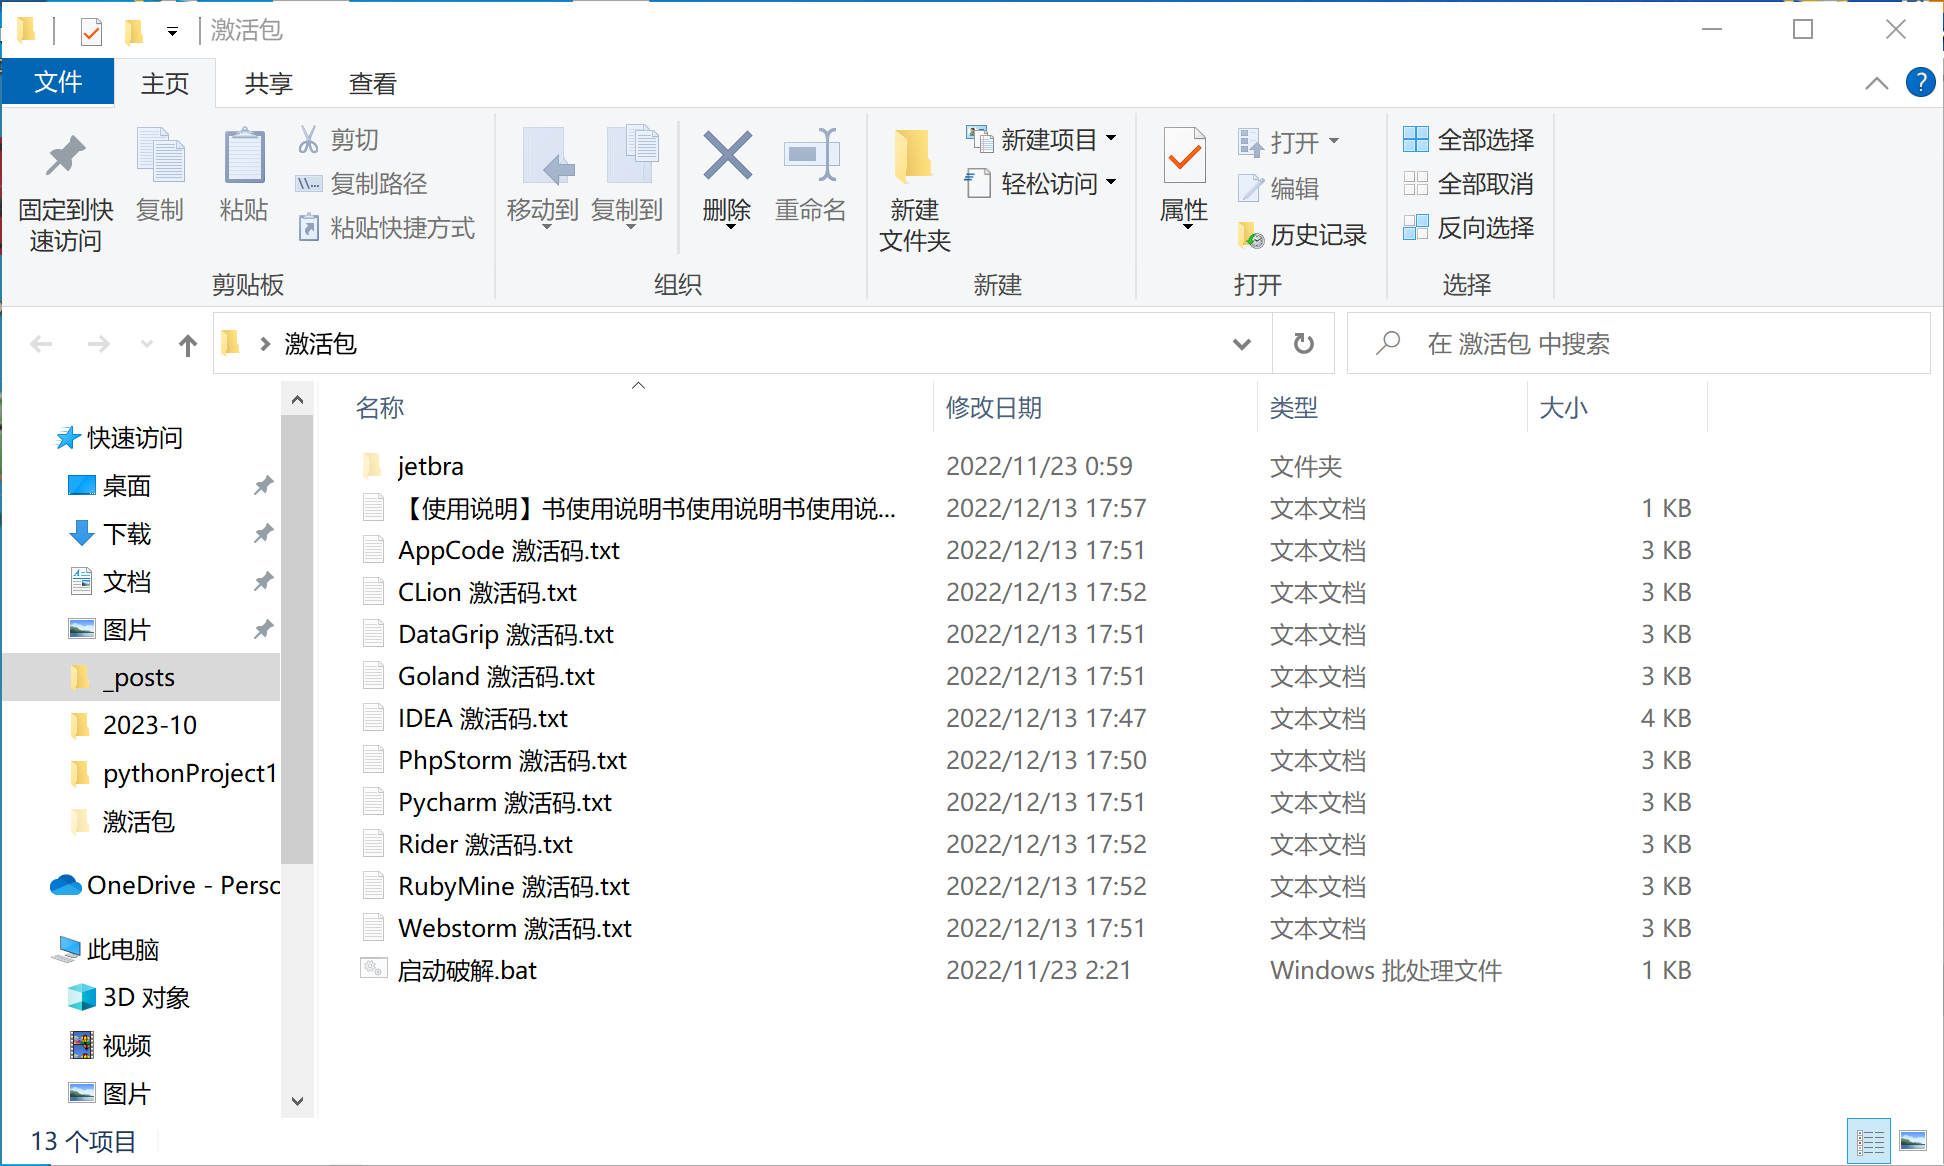Select the IDEA 激活码.txt file
The height and width of the screenshot is (1166, 1944).
pos(483,718)
